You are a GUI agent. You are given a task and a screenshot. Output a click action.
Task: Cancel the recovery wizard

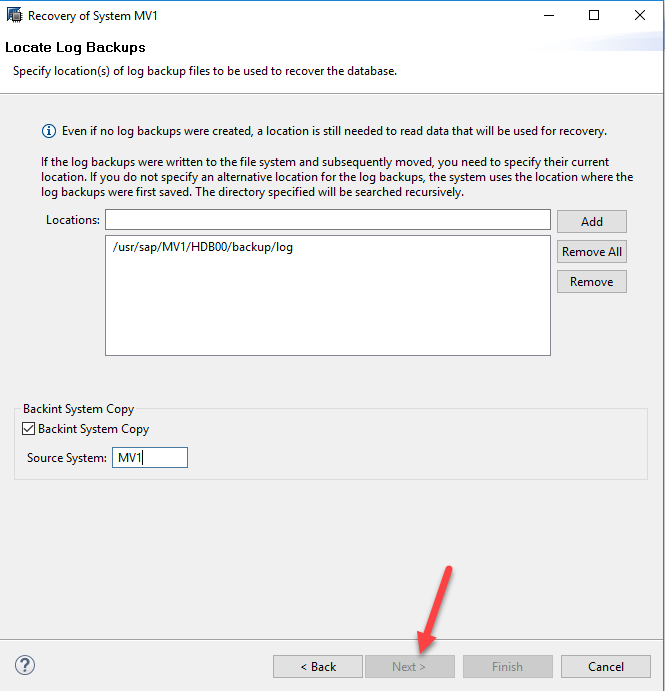point(606,666)
